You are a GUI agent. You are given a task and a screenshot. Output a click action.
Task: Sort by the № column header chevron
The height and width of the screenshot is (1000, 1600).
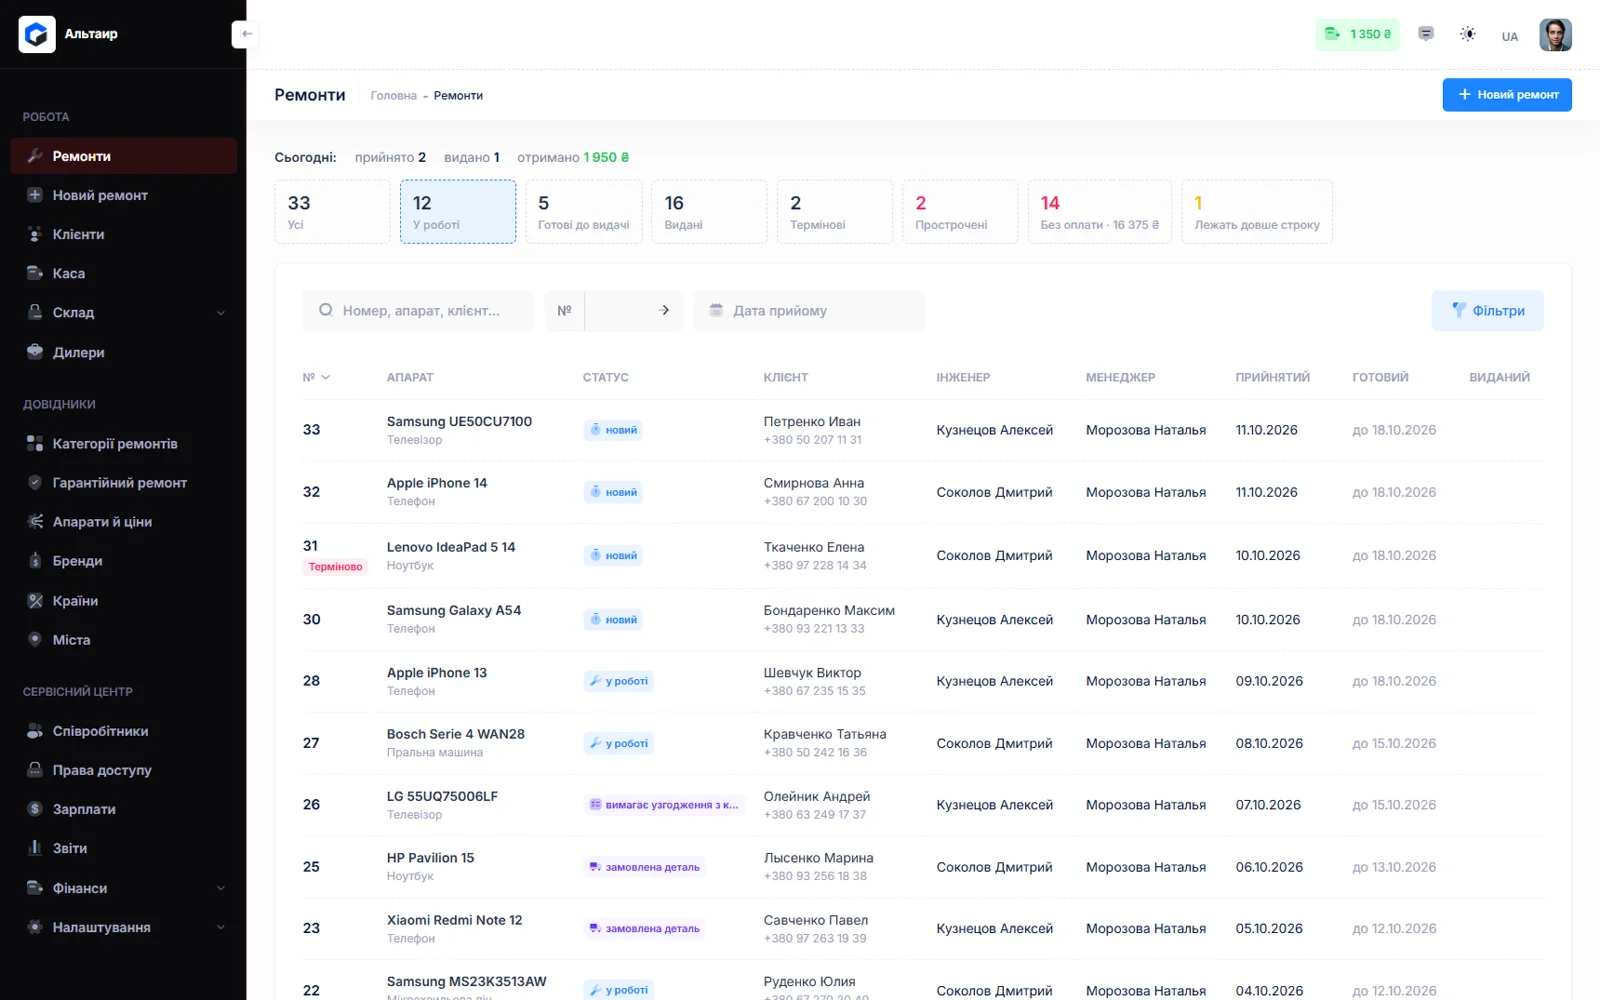[x=326, y=378]
